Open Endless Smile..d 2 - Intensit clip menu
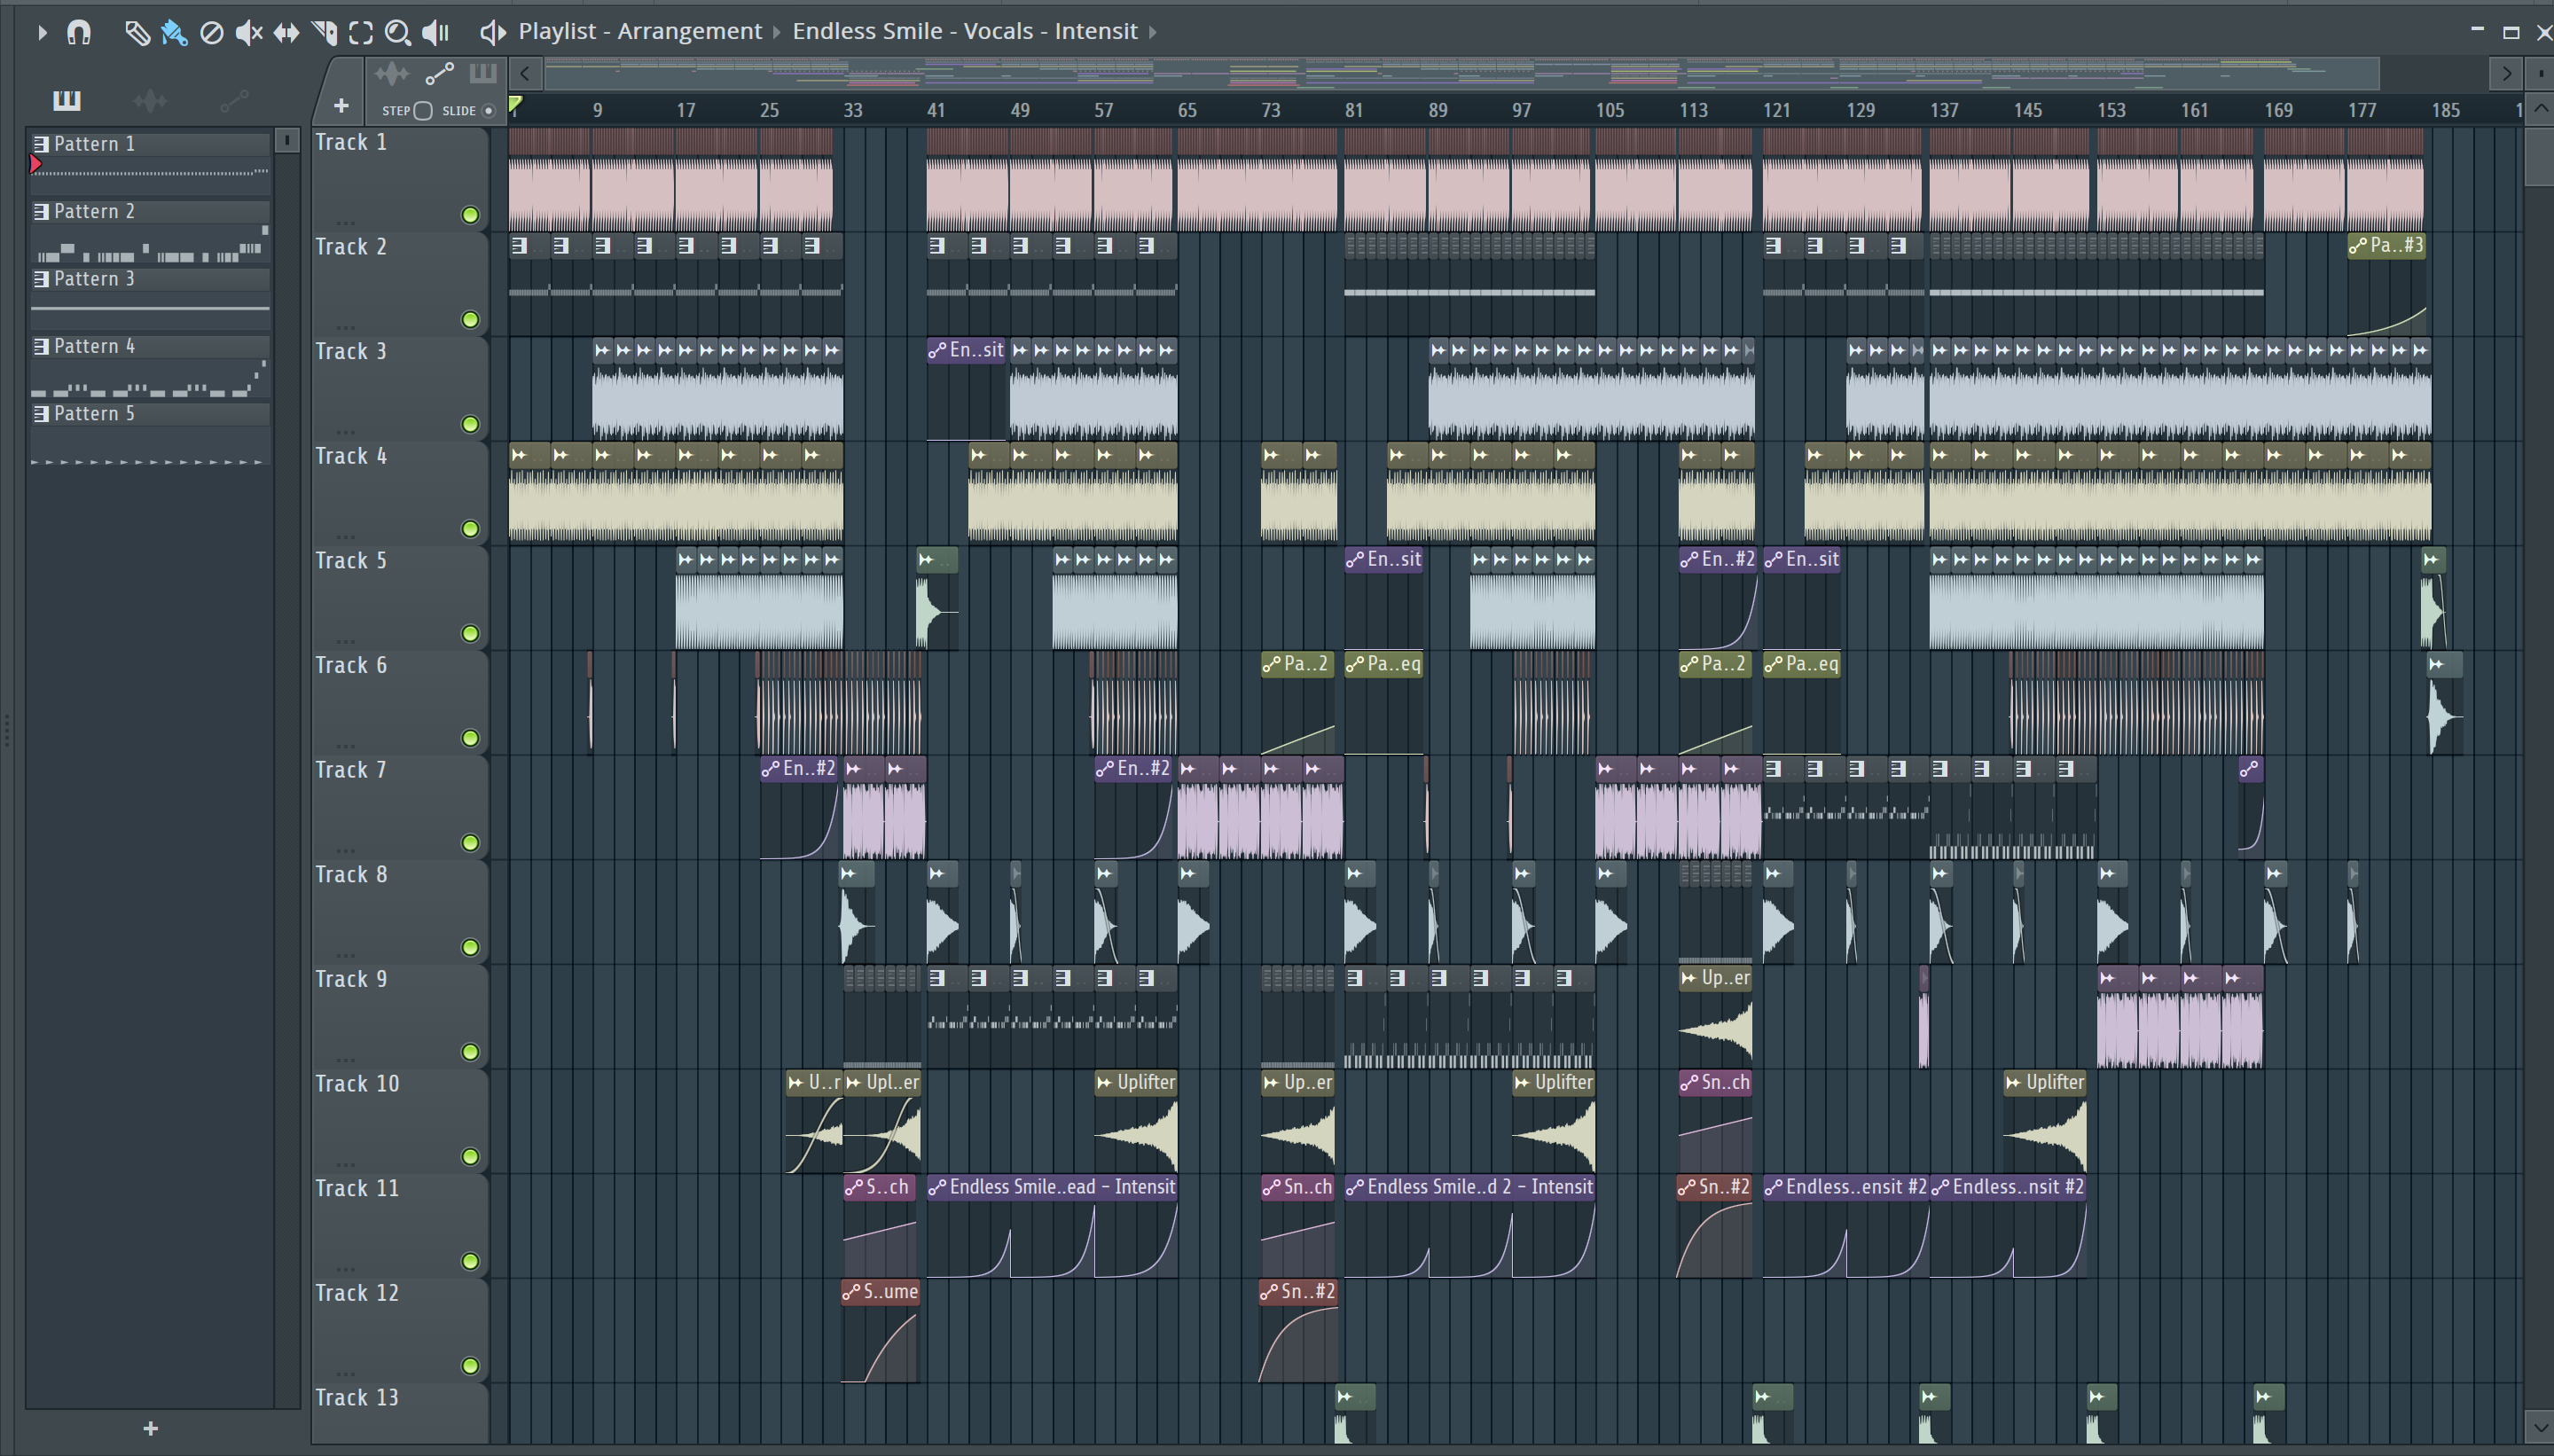The image size is (2554, 1456). click(x=1355, y=1187)
